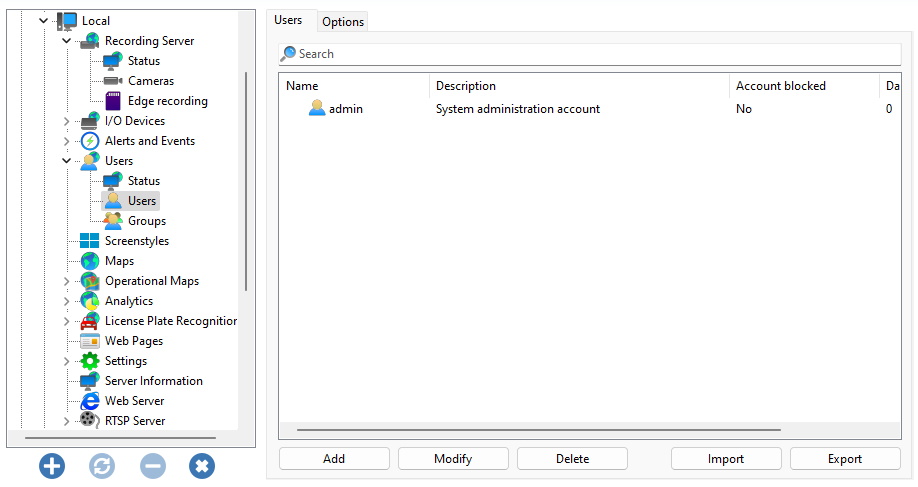Click the user list horizontal scrollbar
The image size is (918, 487).
click(x=539, y=430)
